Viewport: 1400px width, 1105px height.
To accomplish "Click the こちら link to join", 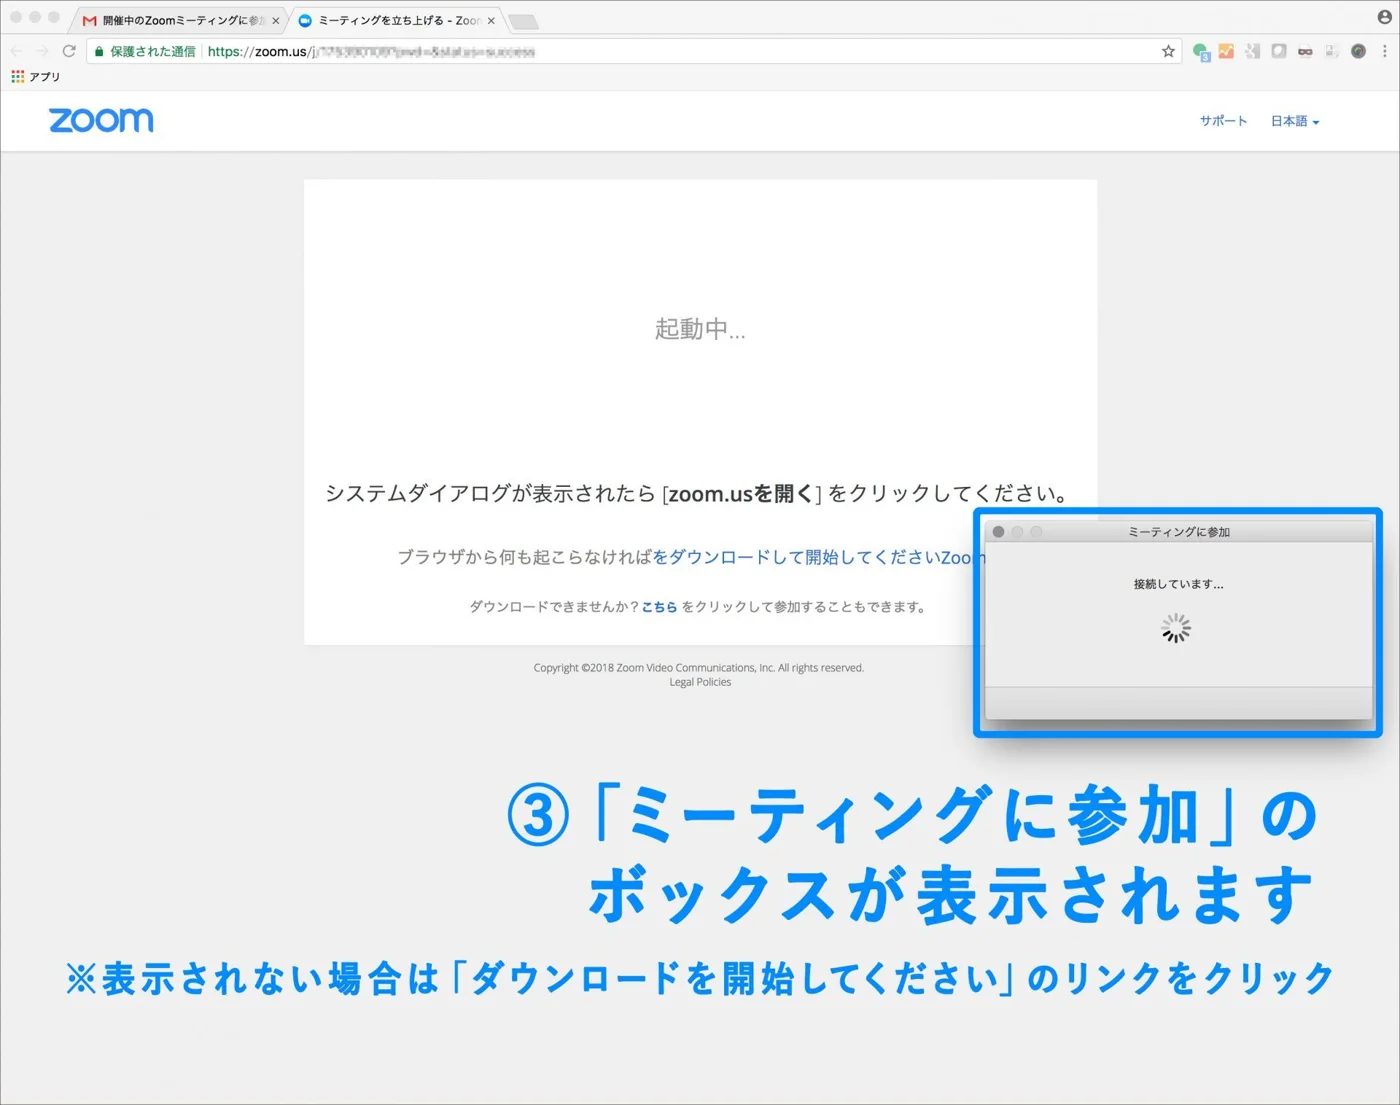I will click(659, 607).
